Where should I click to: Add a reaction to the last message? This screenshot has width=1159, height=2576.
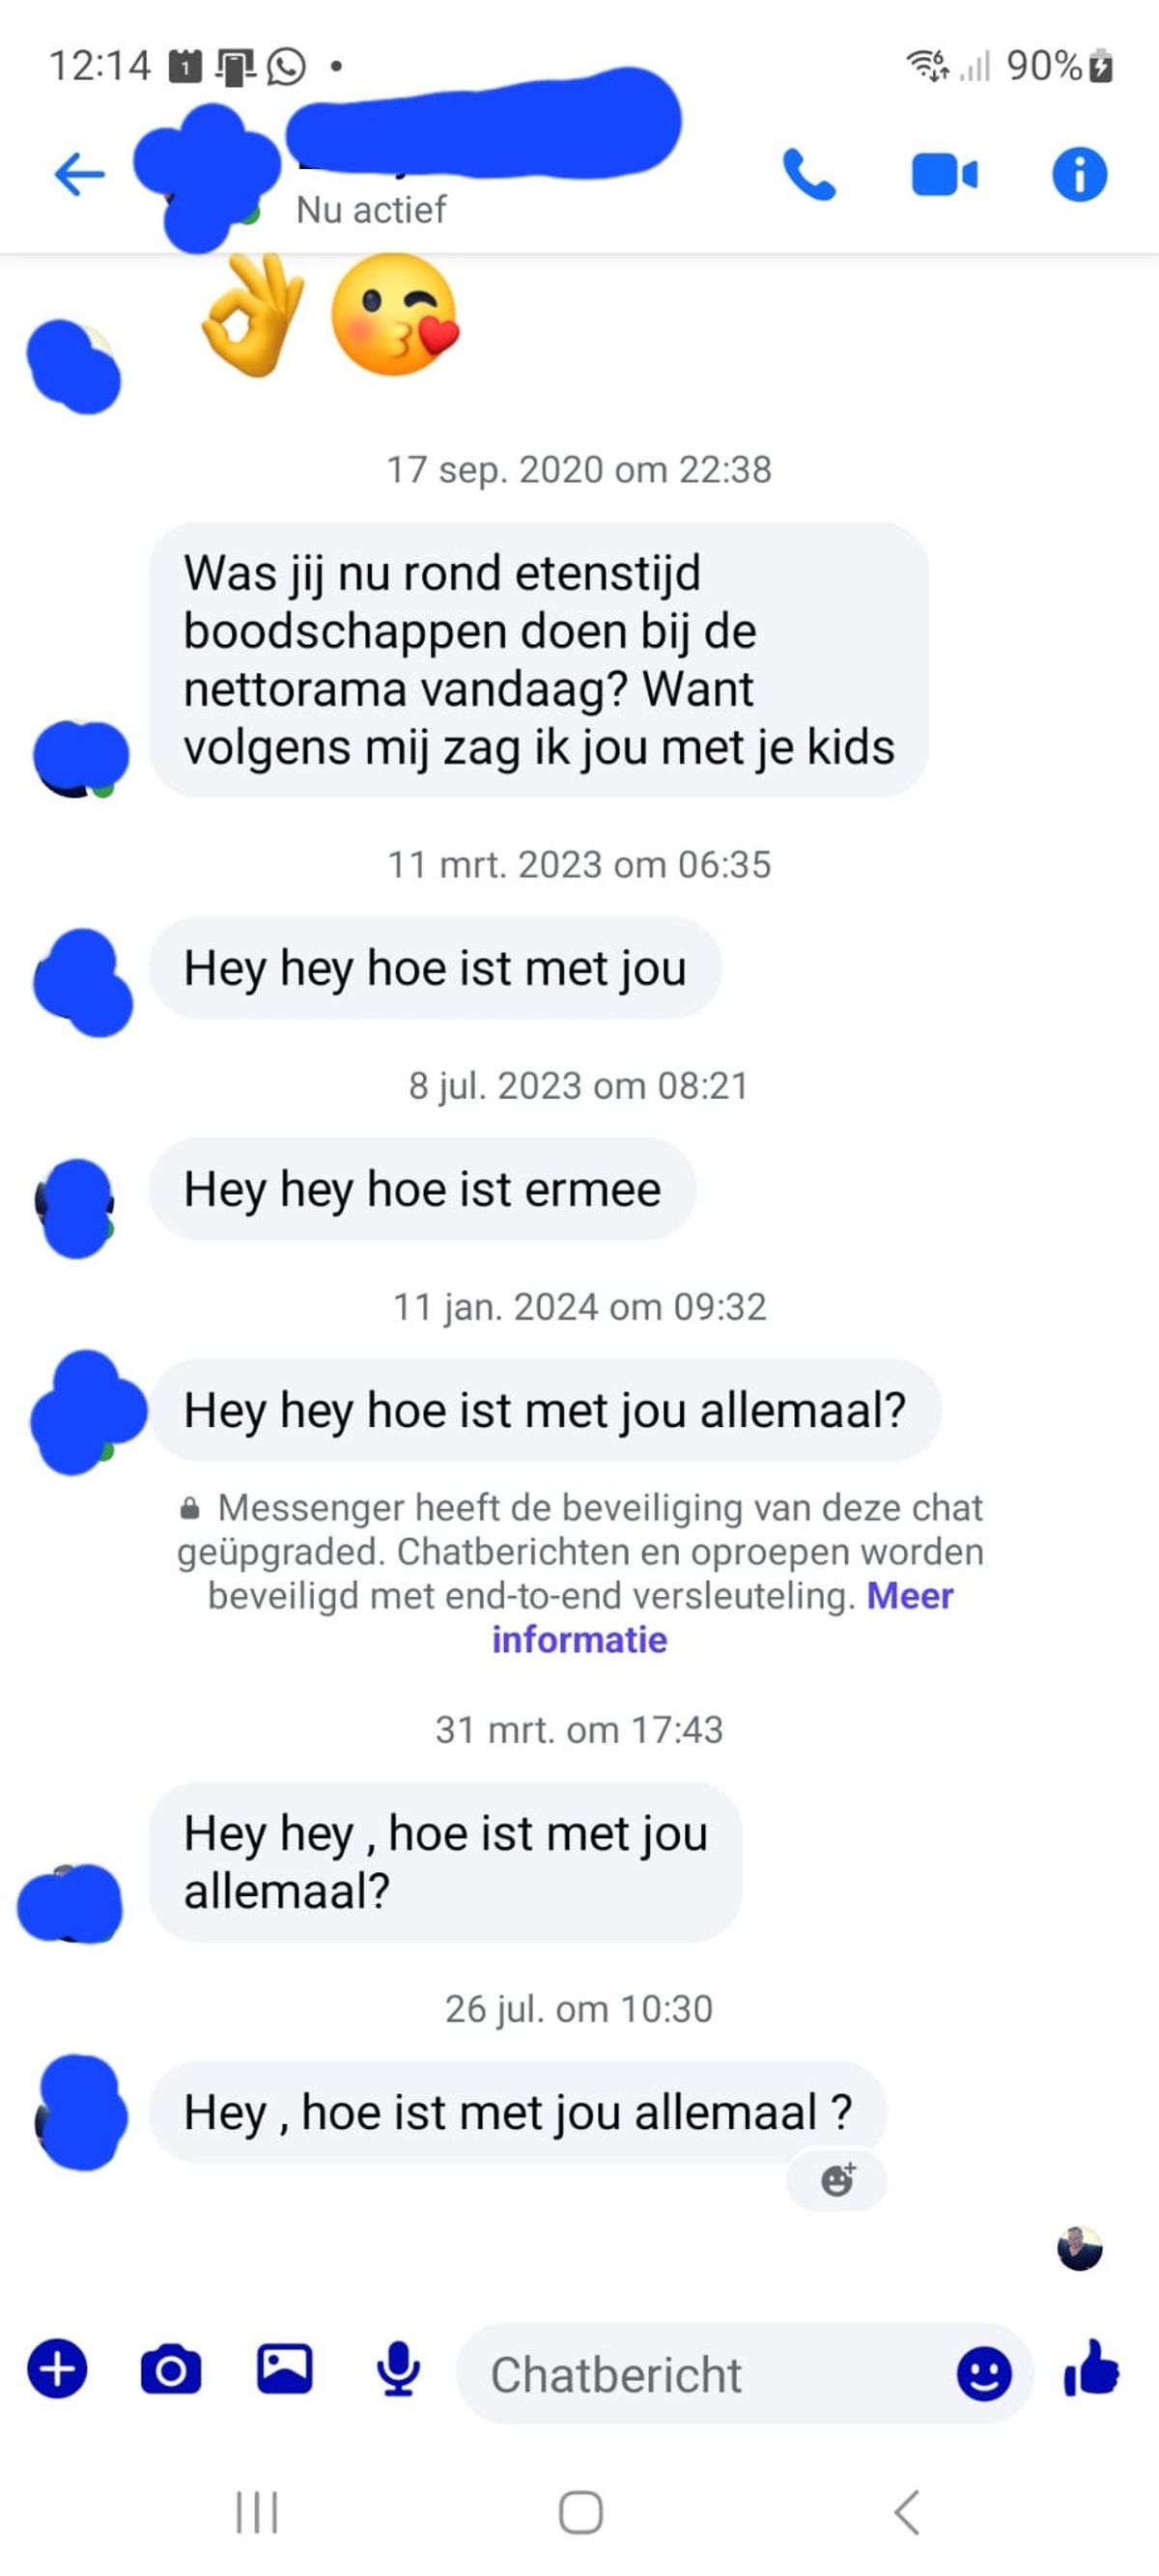click(x=837, y=2180)
